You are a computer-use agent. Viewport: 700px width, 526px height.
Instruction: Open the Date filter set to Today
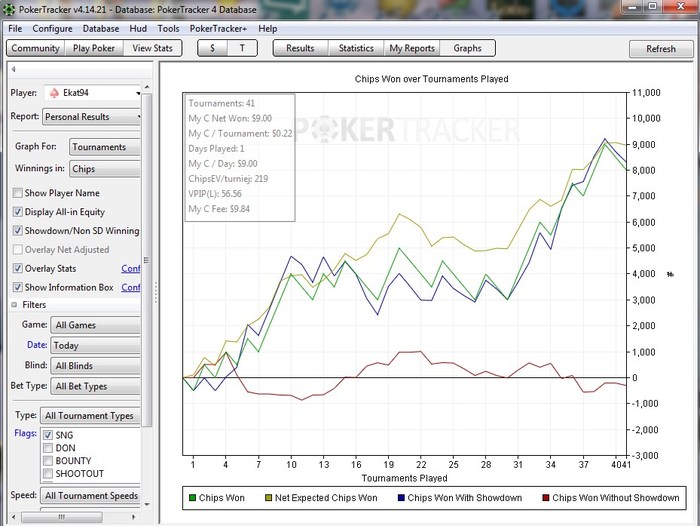(96, 346)
